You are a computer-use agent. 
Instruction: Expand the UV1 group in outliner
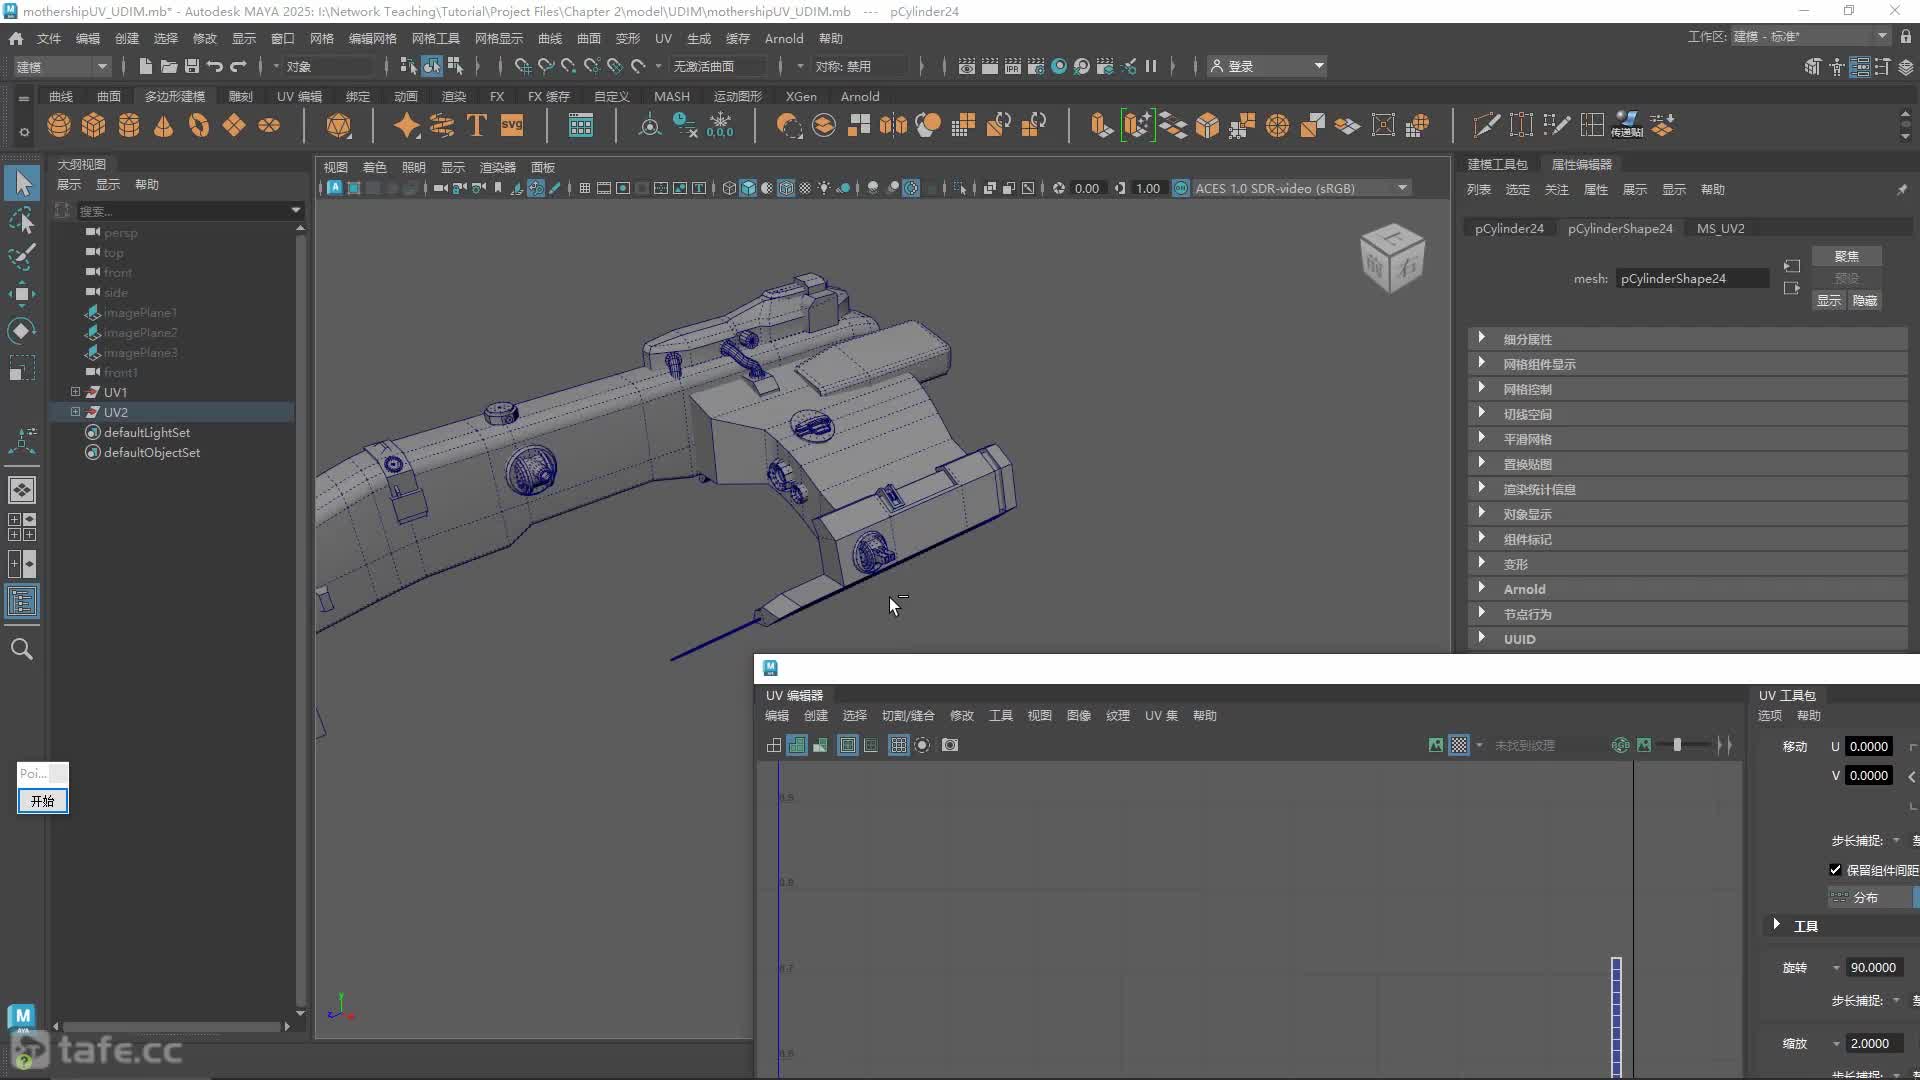point(75,392)
